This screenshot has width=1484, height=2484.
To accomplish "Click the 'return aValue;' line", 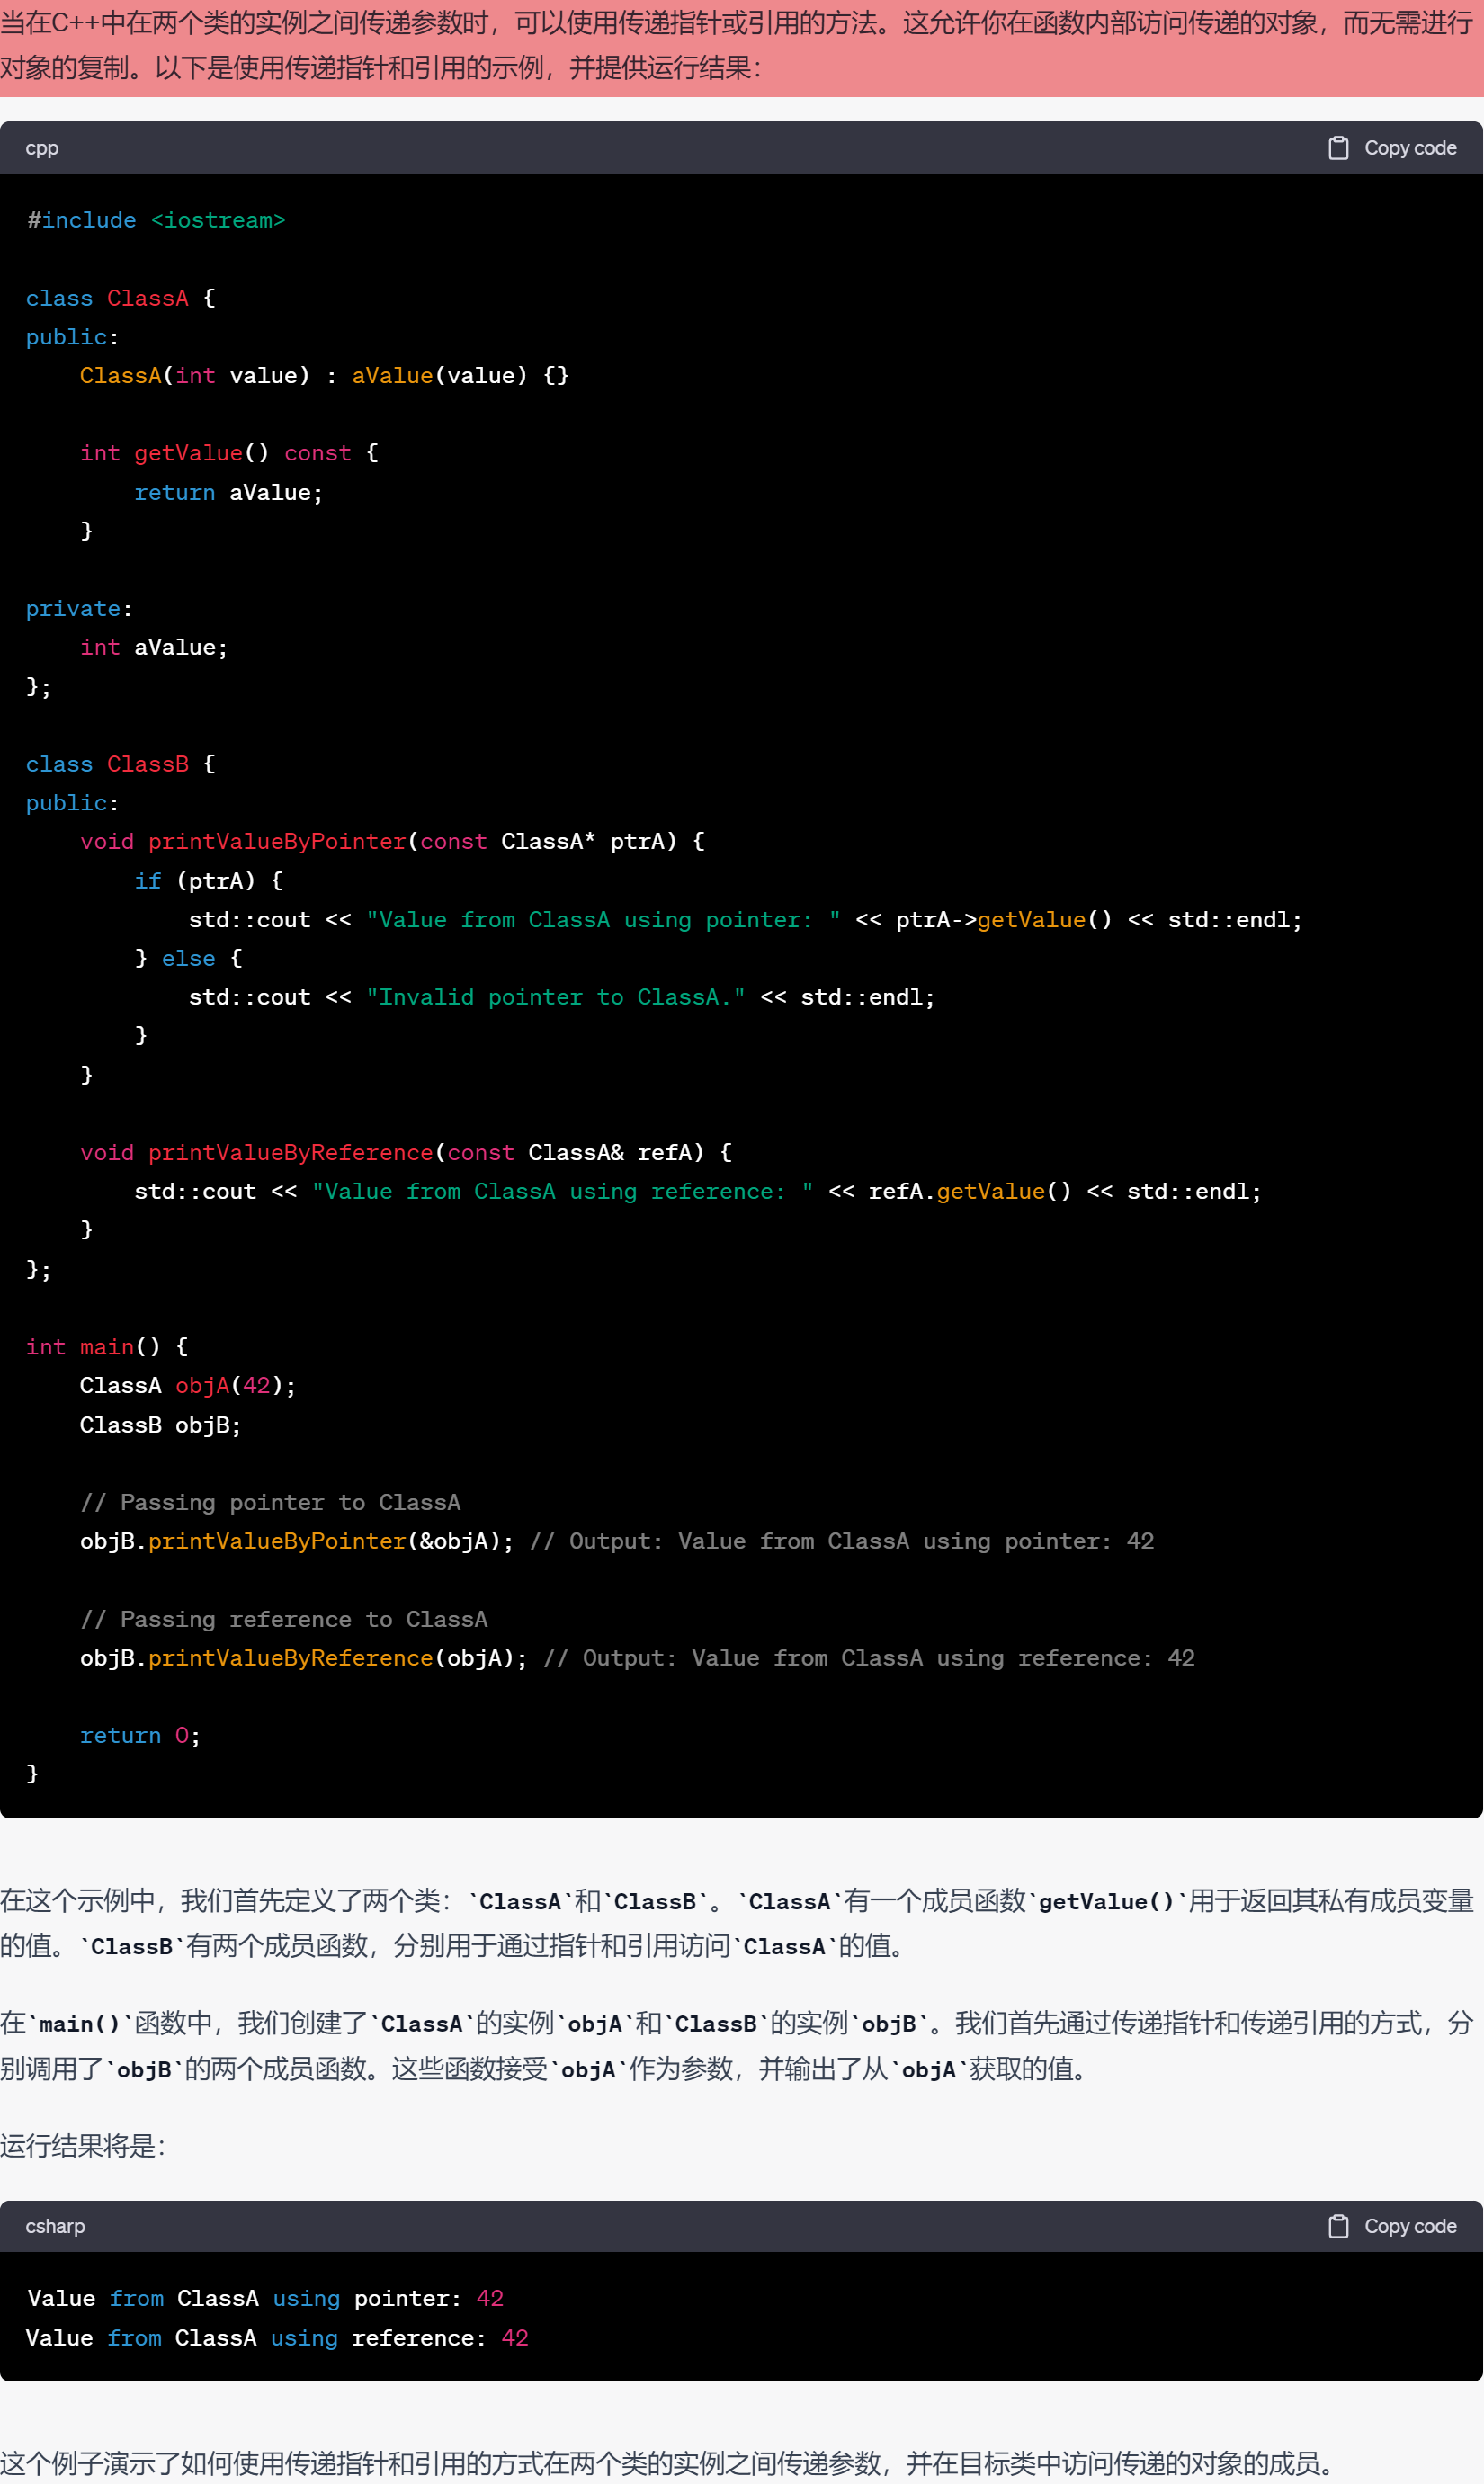I will (x=229, y=492).
